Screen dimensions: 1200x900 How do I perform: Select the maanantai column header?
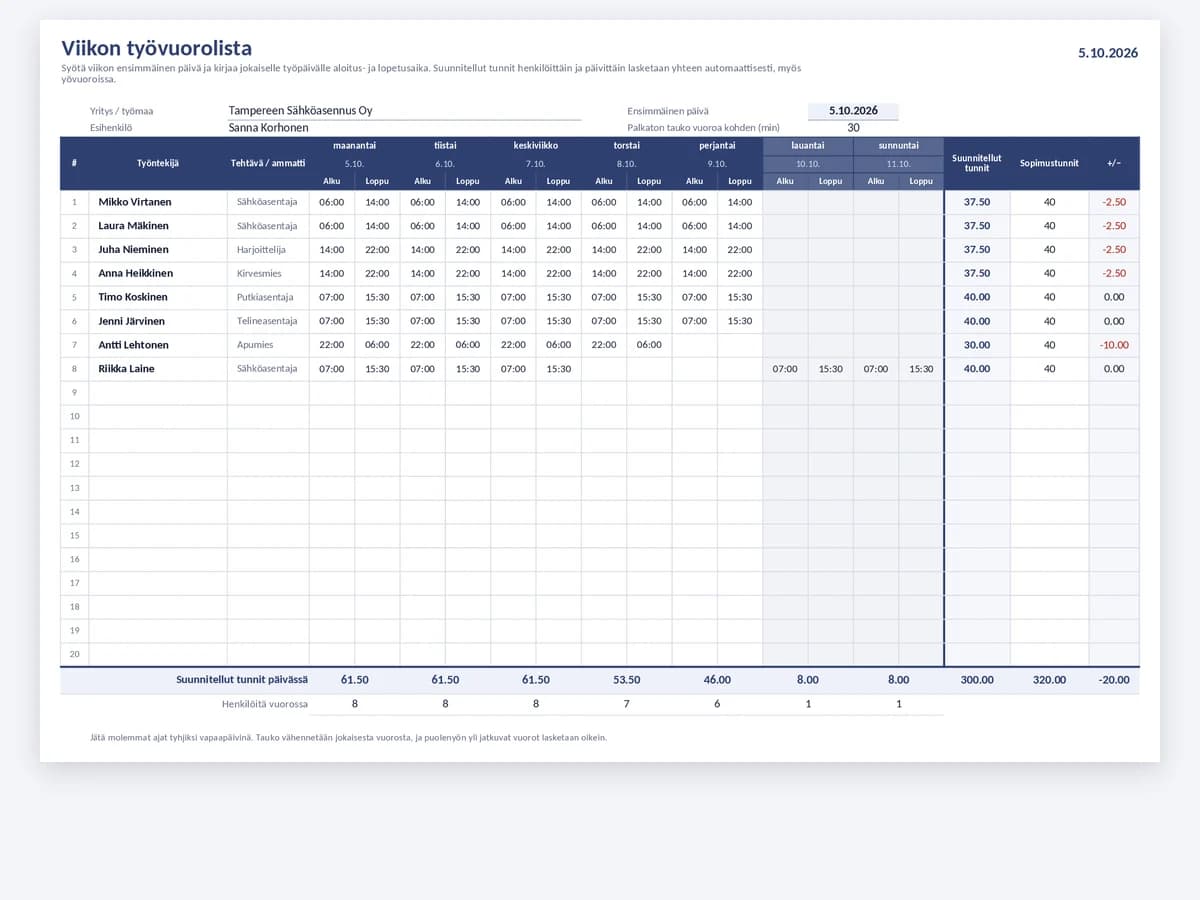click(x=354, y=145)
